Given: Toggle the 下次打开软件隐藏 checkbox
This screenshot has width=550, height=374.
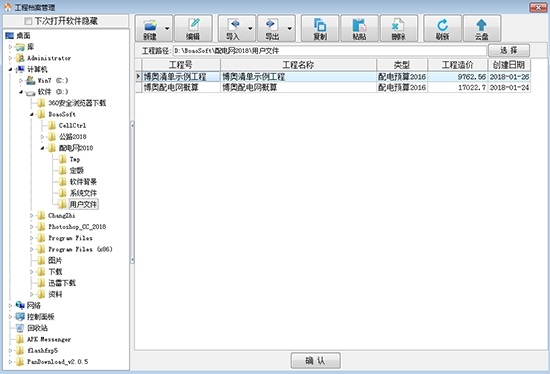Looking at the screenshot, I should pyautogui.click(x=28, y=21).
